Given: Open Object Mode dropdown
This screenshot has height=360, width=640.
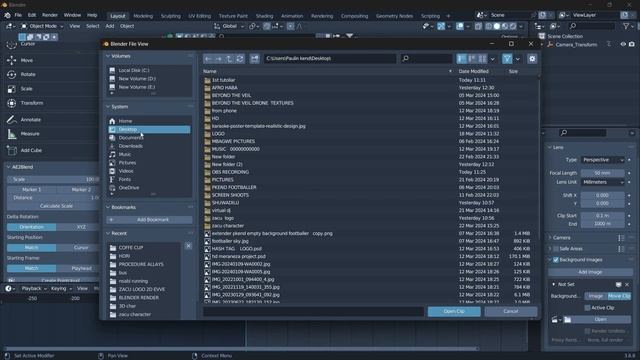Looking at the screenshot, I should pyautogui.click(x=42, y=26).
